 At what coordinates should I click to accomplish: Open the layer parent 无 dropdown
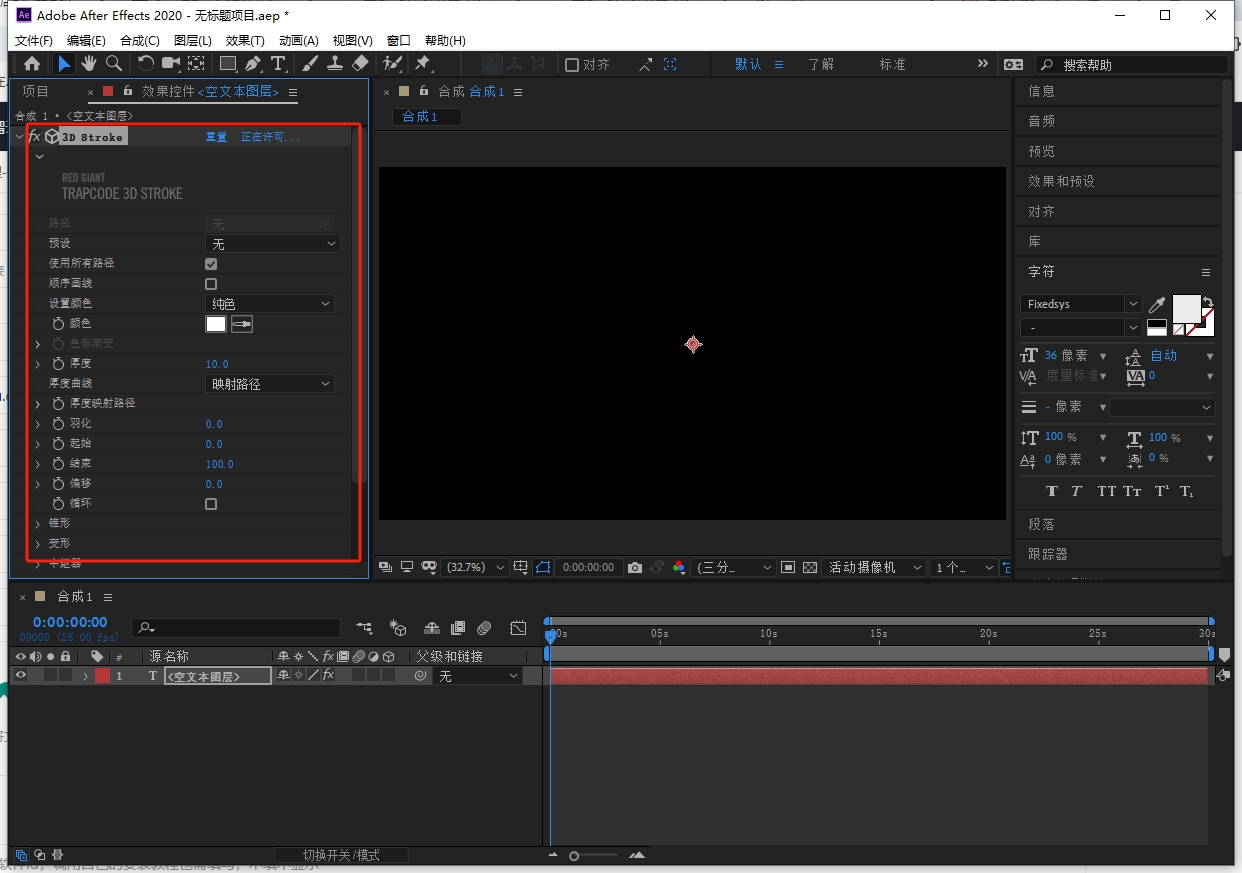pos(479,676)
